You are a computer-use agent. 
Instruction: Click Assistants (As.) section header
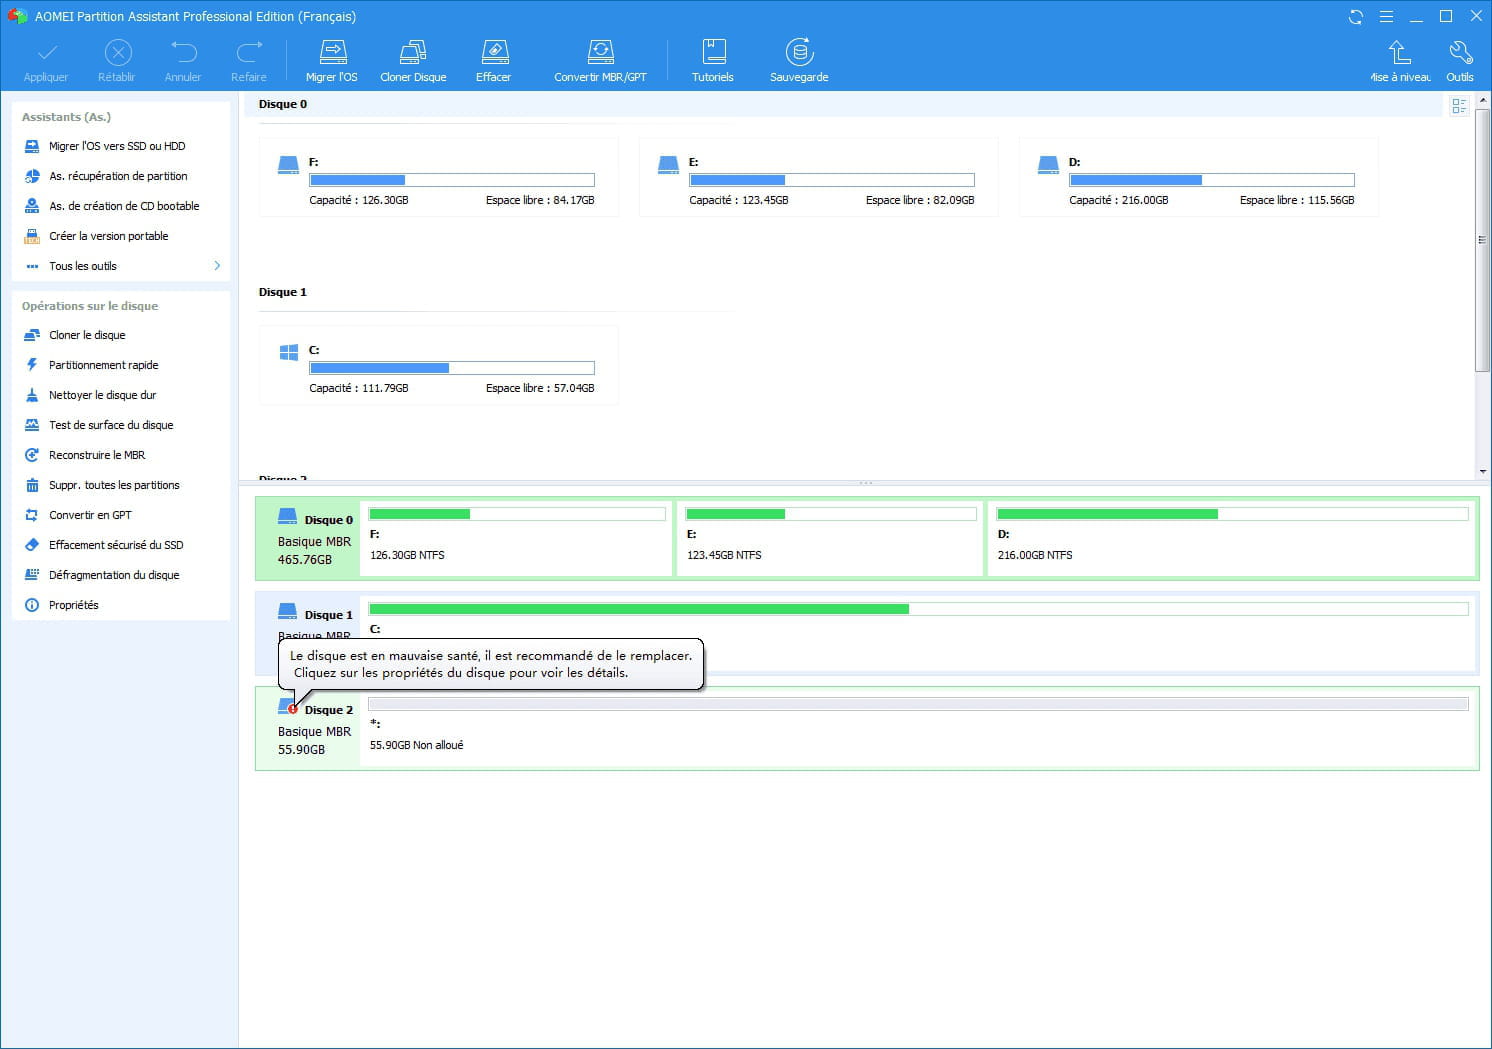[66, 117]
